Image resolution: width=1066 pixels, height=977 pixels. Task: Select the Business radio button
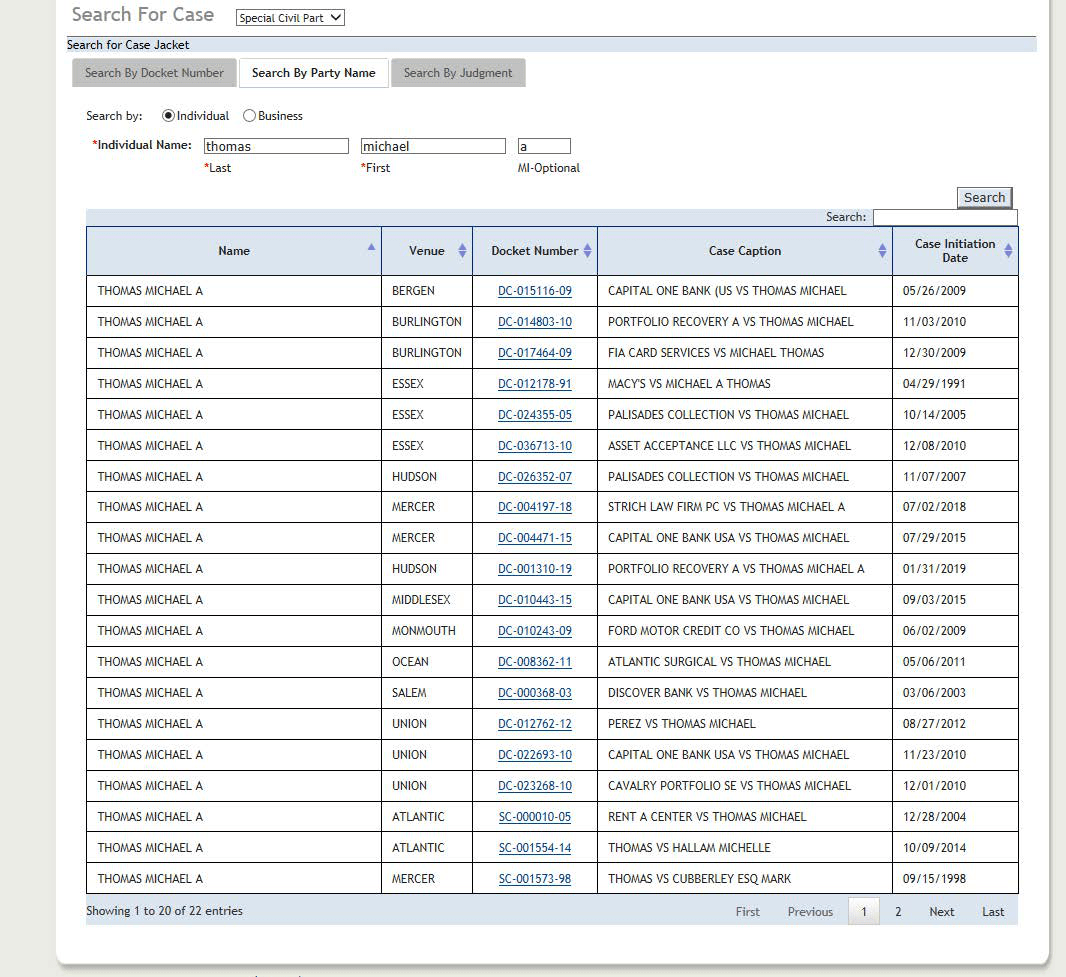pyautogui.click(x=249, y=116)
